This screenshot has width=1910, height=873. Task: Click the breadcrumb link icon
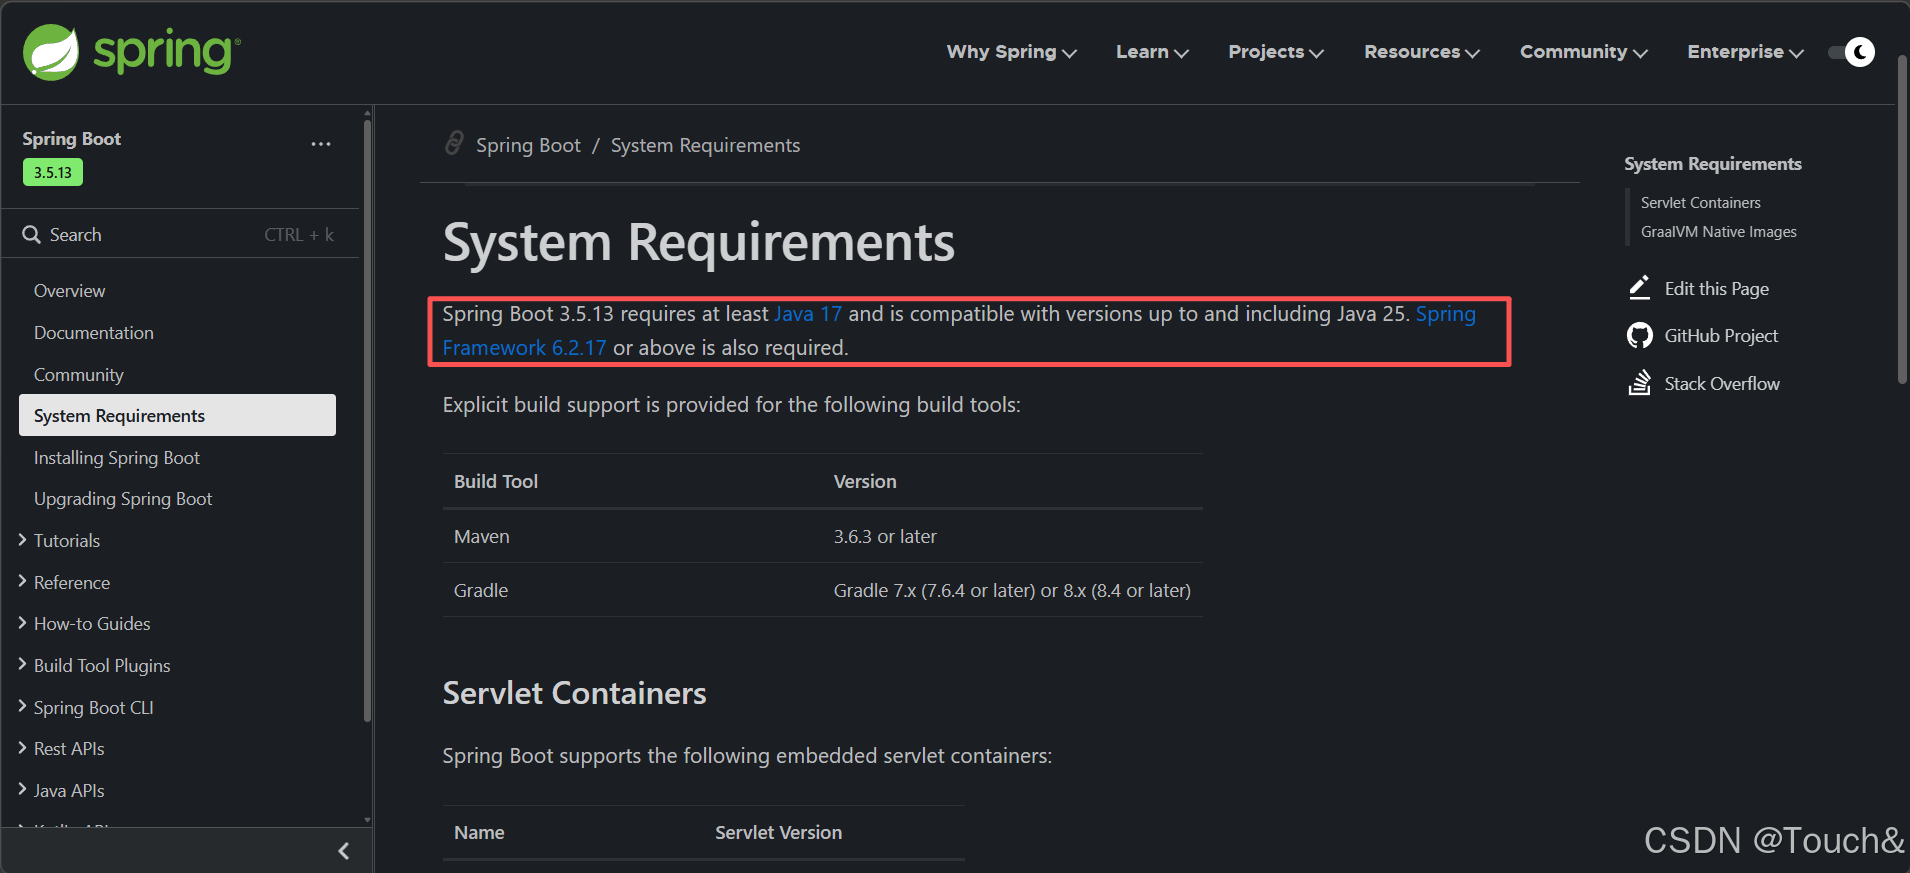pyautogui.click(x=454, y=144)
